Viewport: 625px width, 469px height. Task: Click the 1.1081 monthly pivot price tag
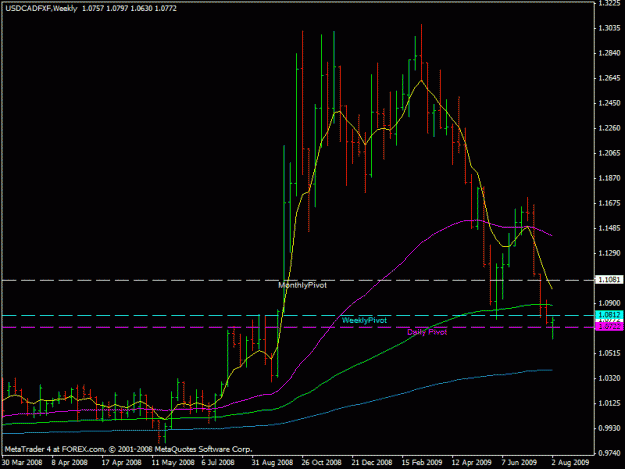609,280
